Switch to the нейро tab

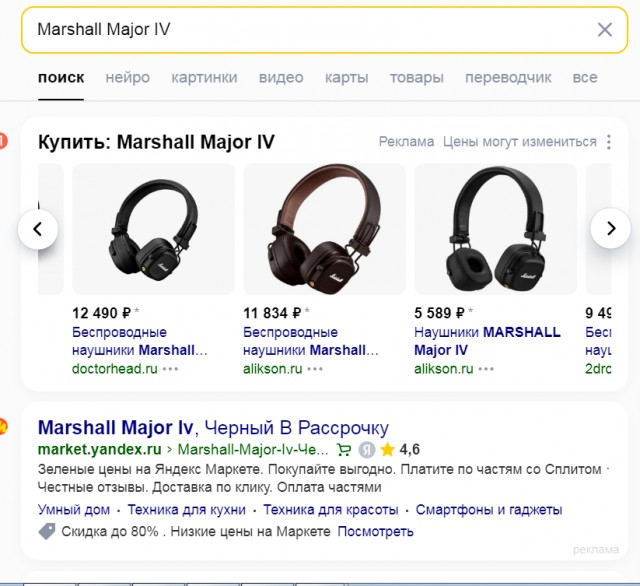tap(128, 77)
